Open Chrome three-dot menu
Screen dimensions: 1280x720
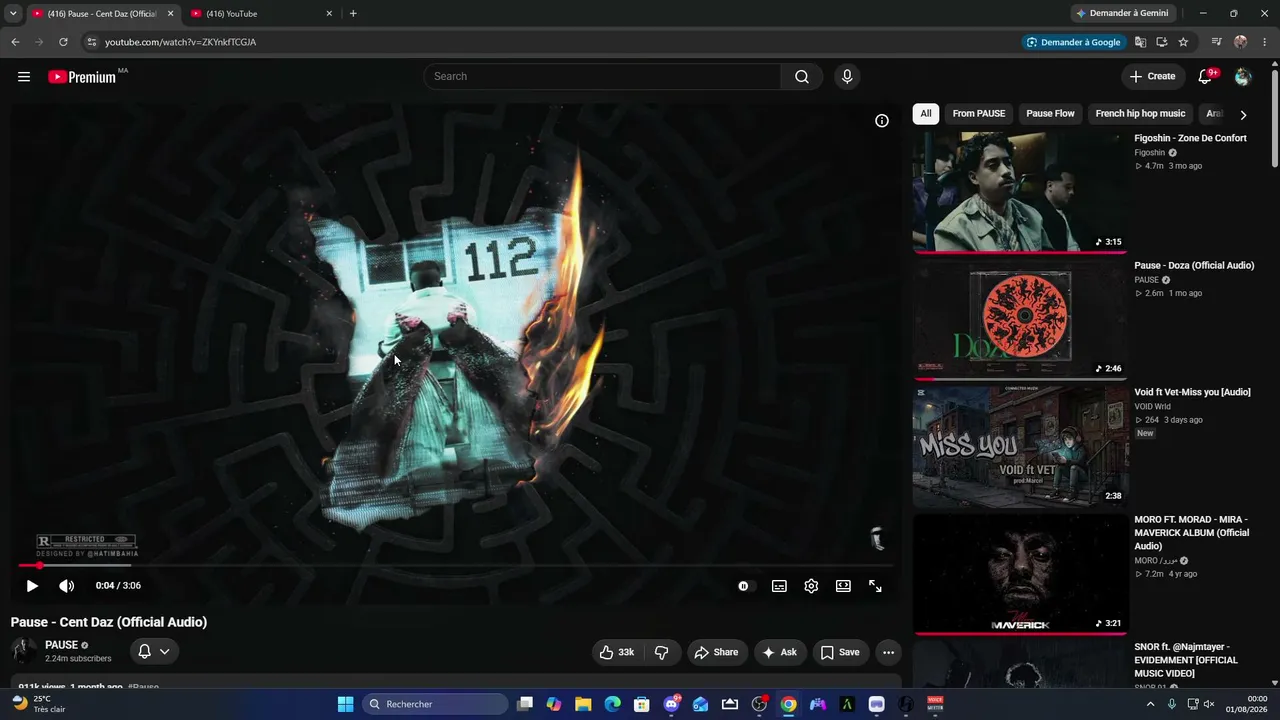(x=1265, y=42)
